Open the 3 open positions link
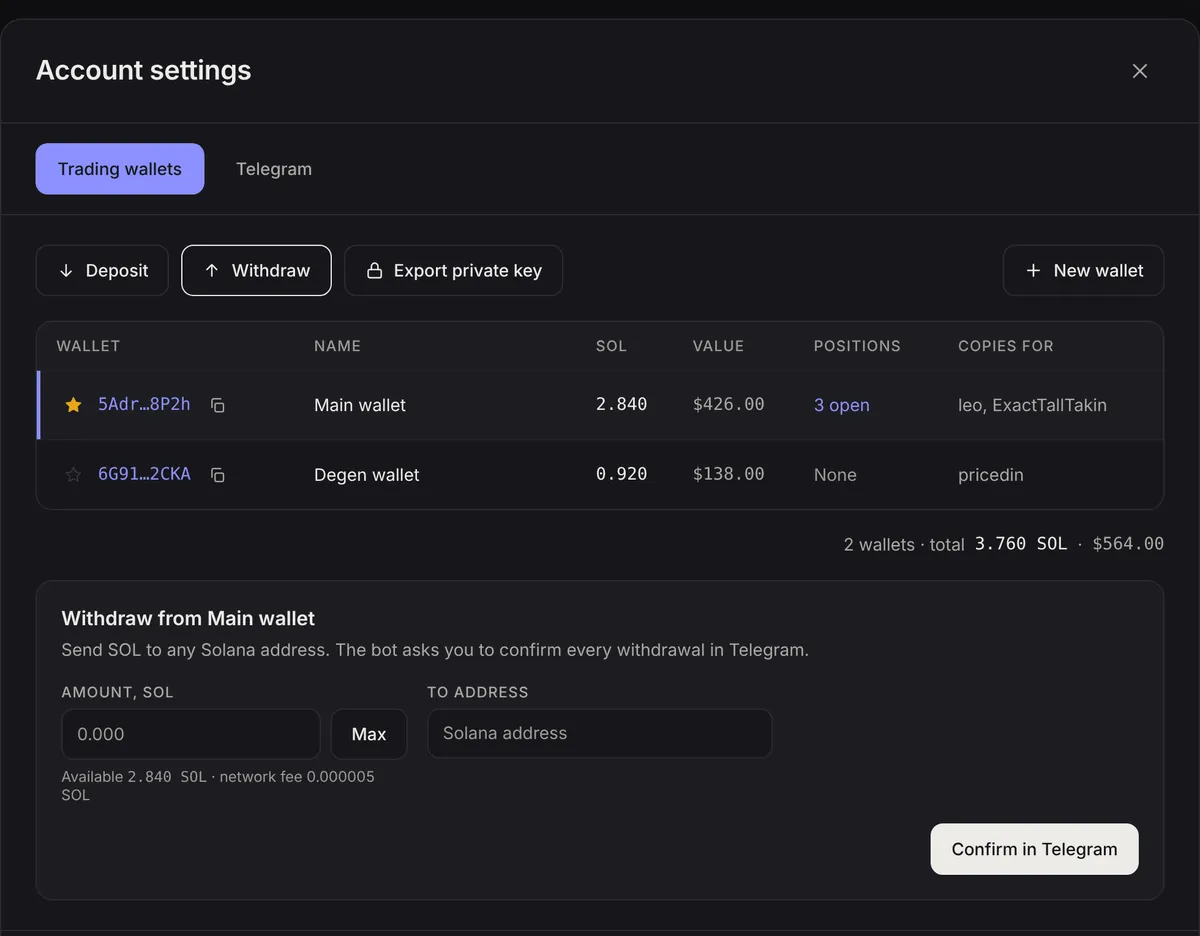 click(x=842, y=405)
